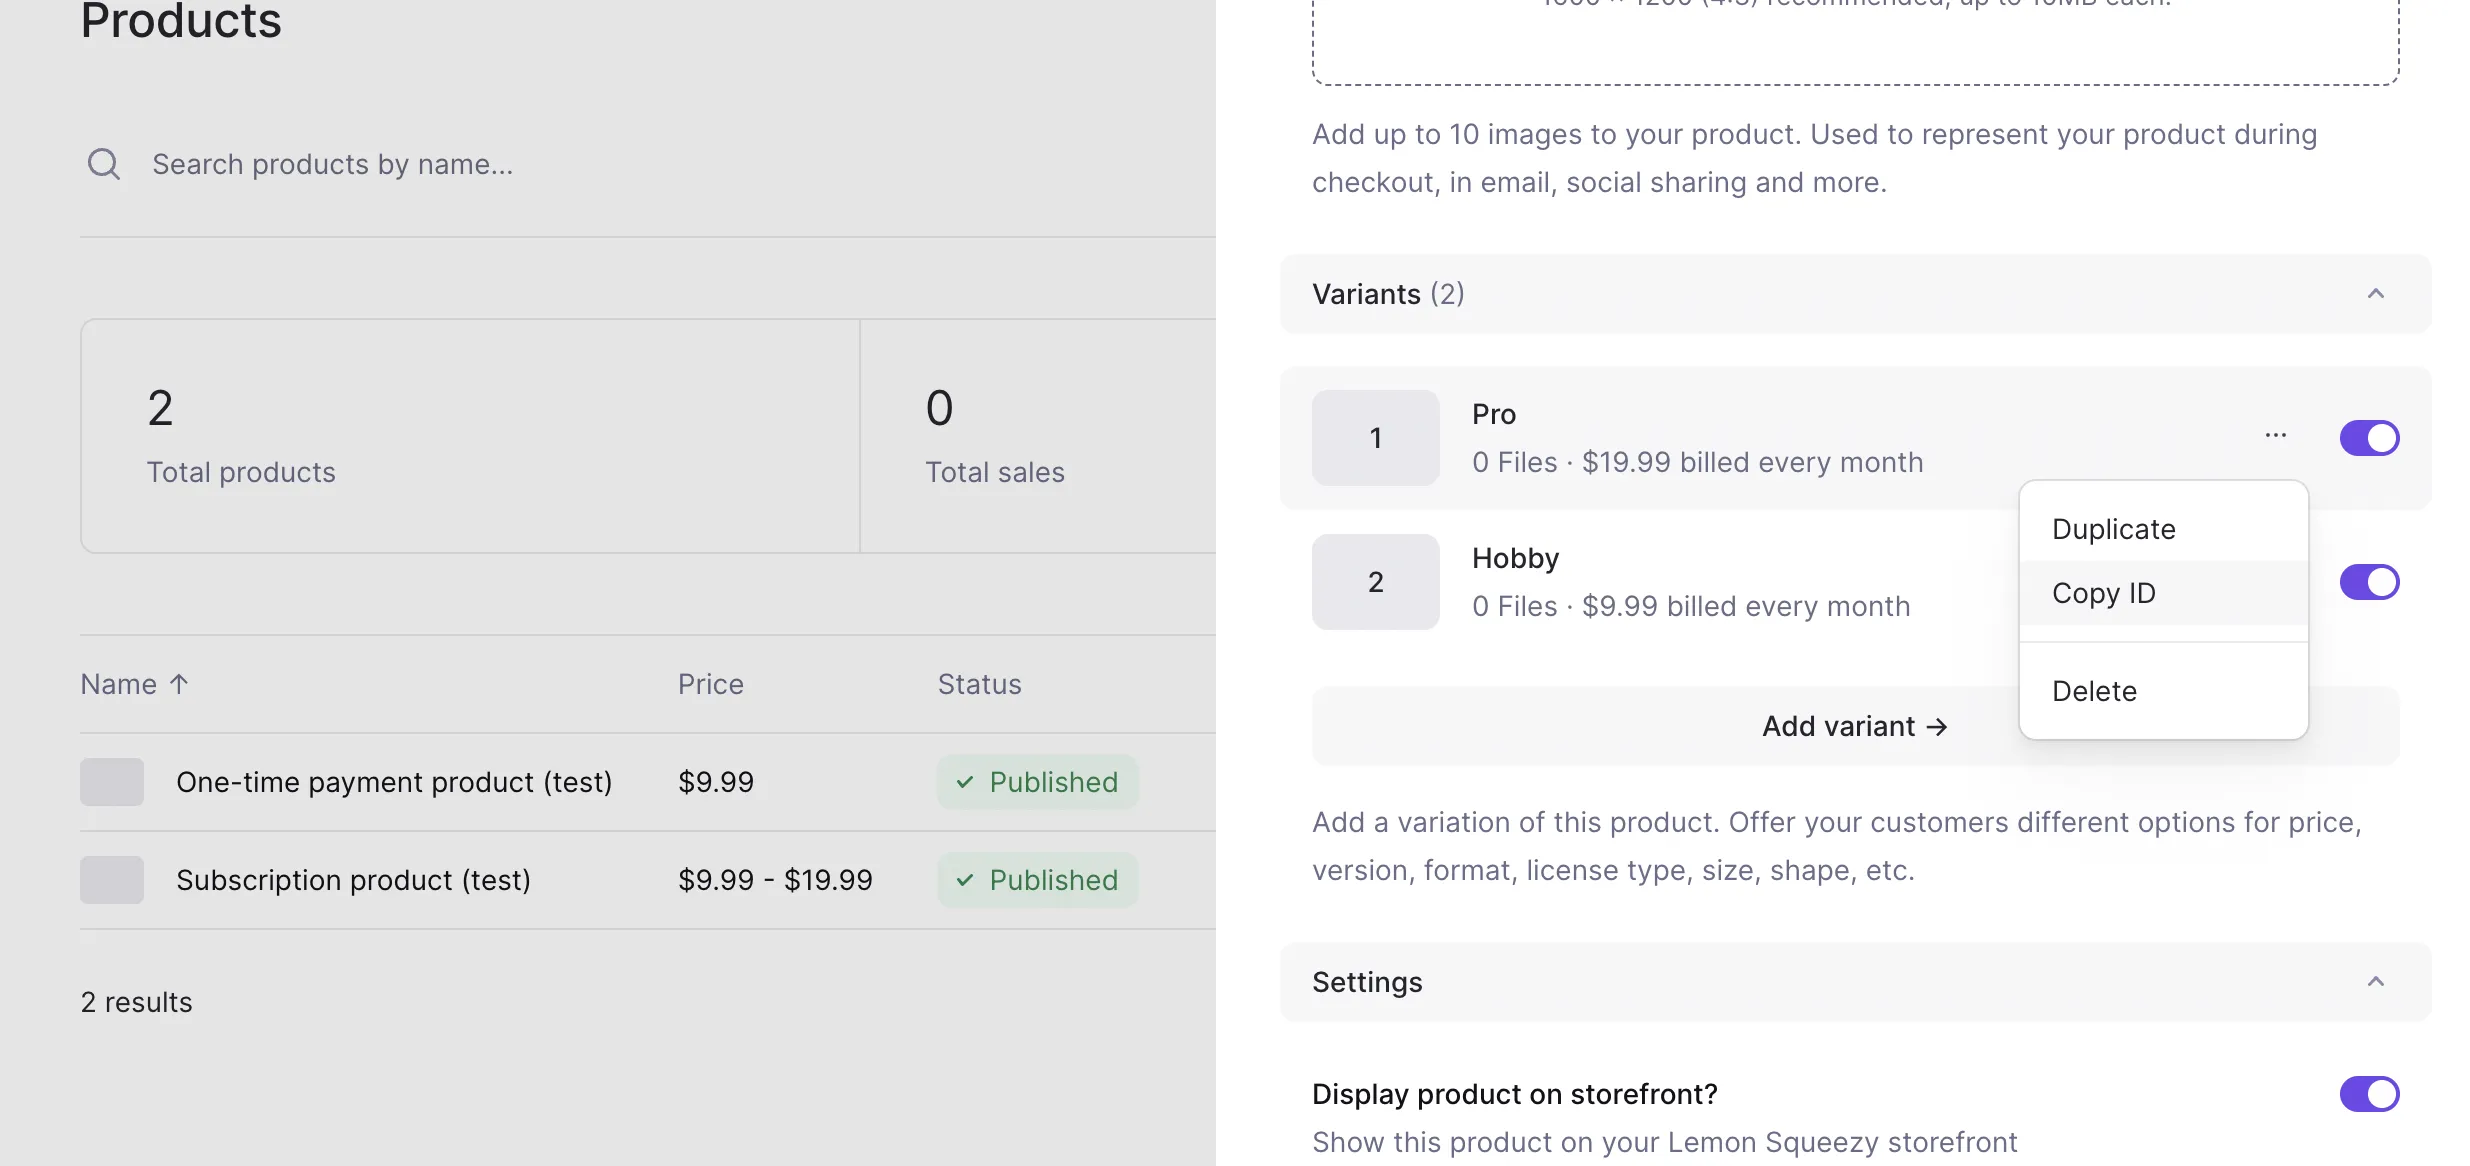
Task: Select Duplicate from the context menu
Action: tap(2113, 529)
